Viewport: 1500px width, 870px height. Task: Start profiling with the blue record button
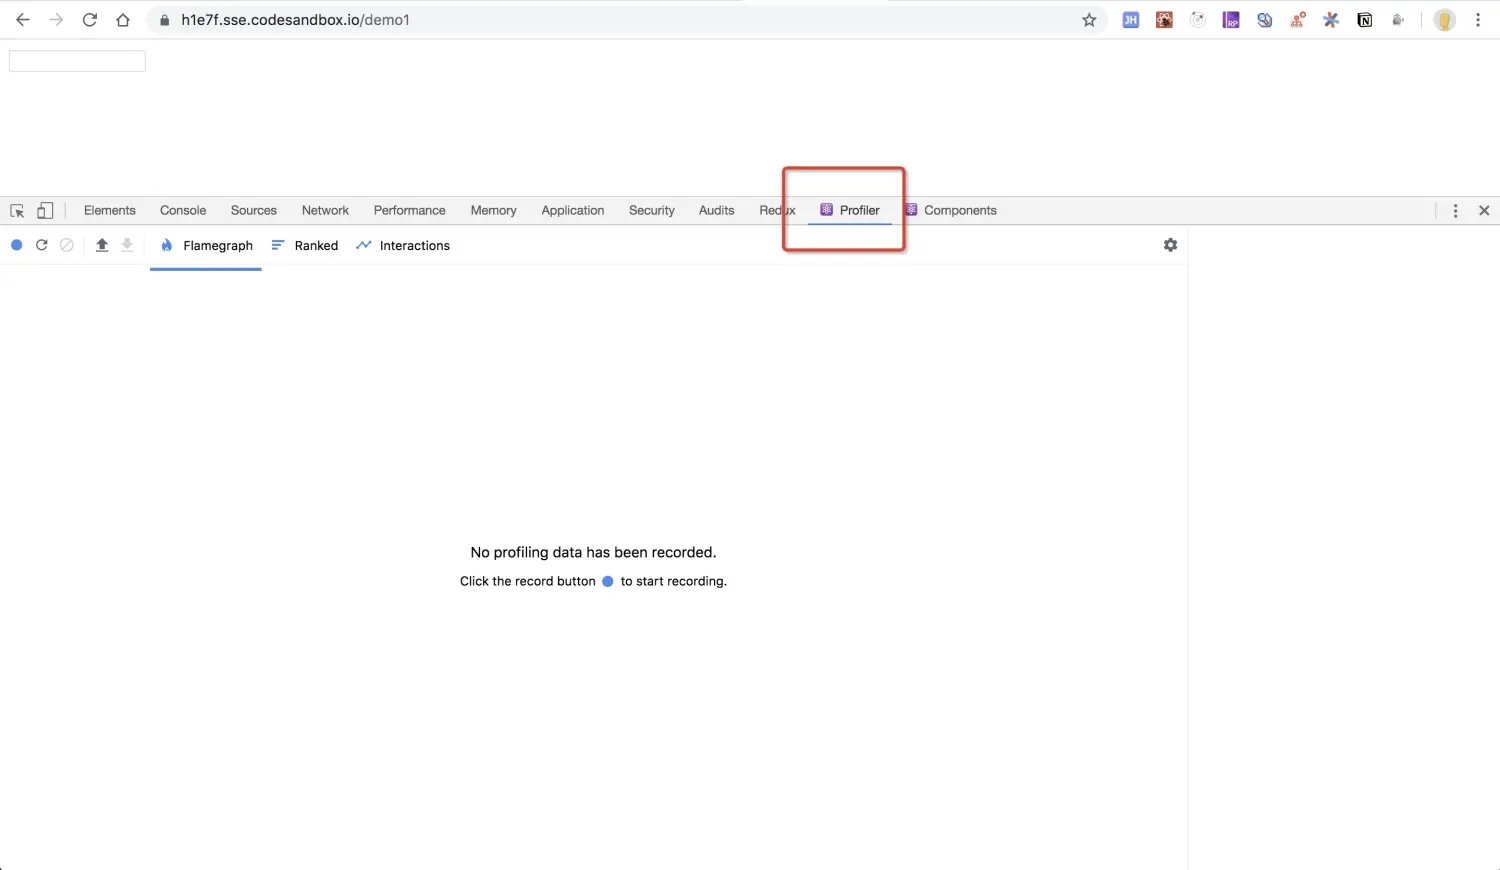coord(16,245)
